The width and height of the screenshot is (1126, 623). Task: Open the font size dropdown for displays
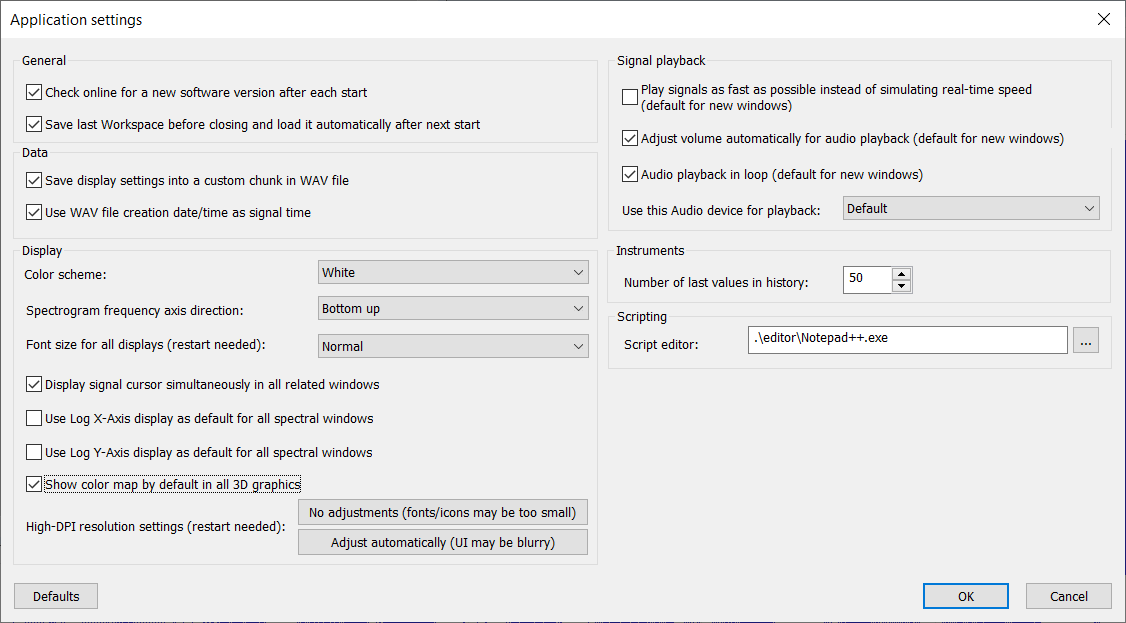tap(452, 345)
